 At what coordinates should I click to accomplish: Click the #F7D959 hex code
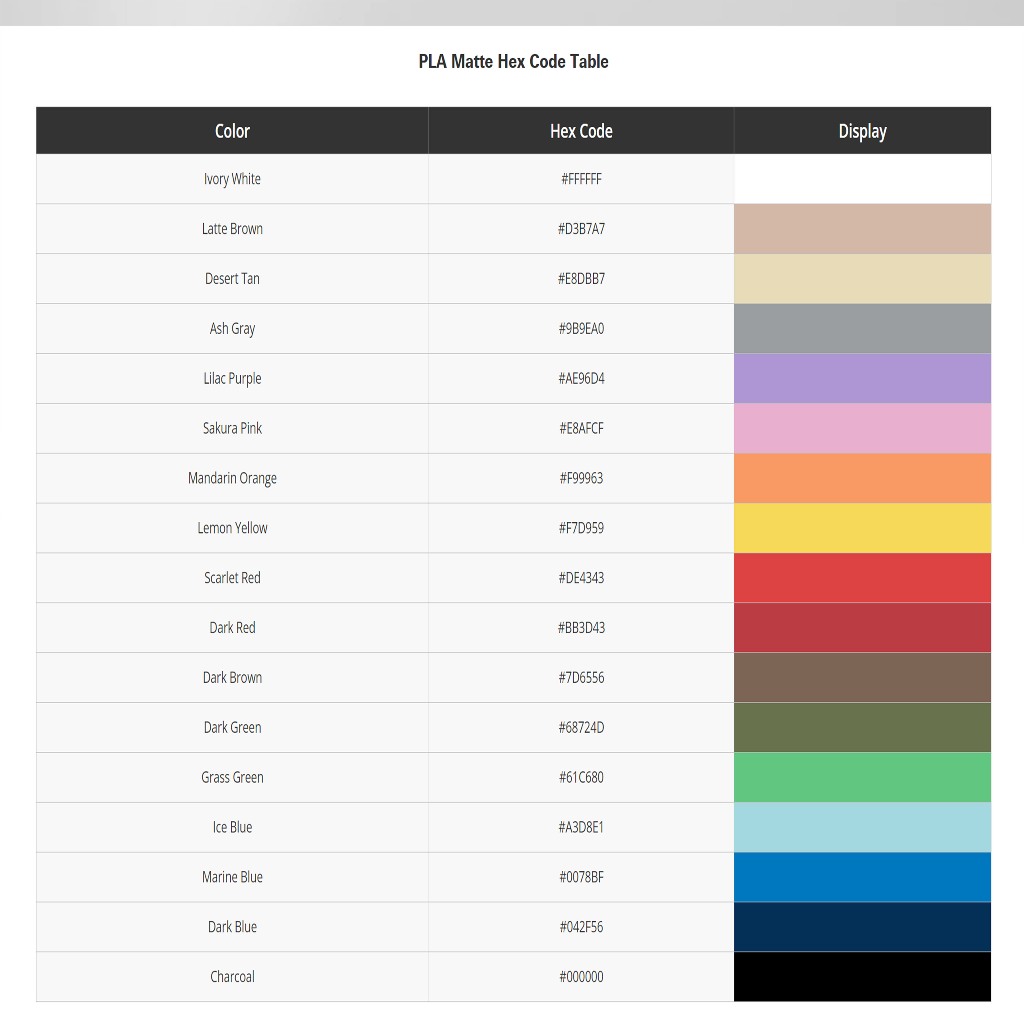[x=581, y=528]
